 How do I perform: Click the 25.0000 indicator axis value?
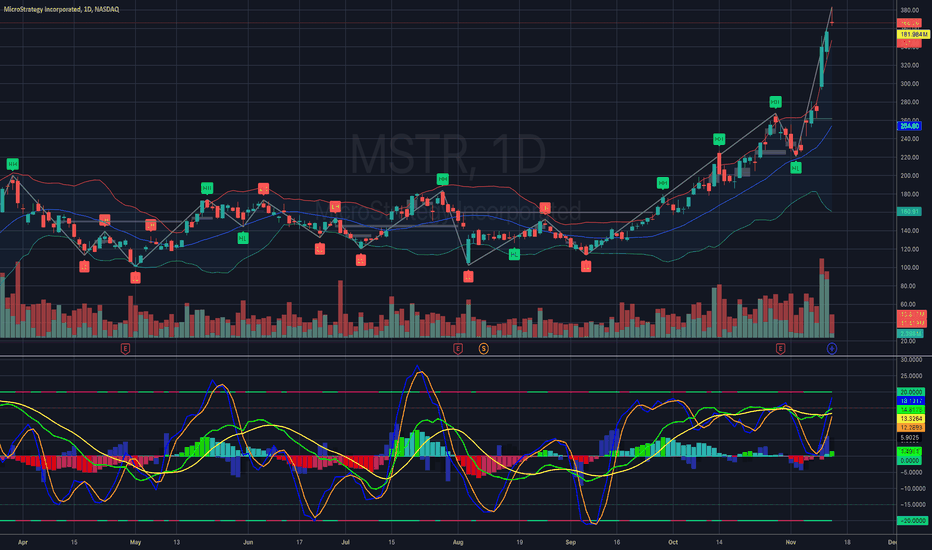[x=911, y=376]
